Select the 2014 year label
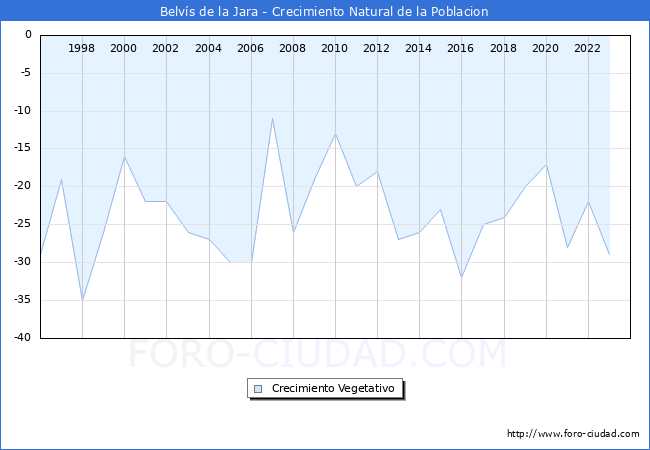This screenshot has width=650, height=450. 418,48
